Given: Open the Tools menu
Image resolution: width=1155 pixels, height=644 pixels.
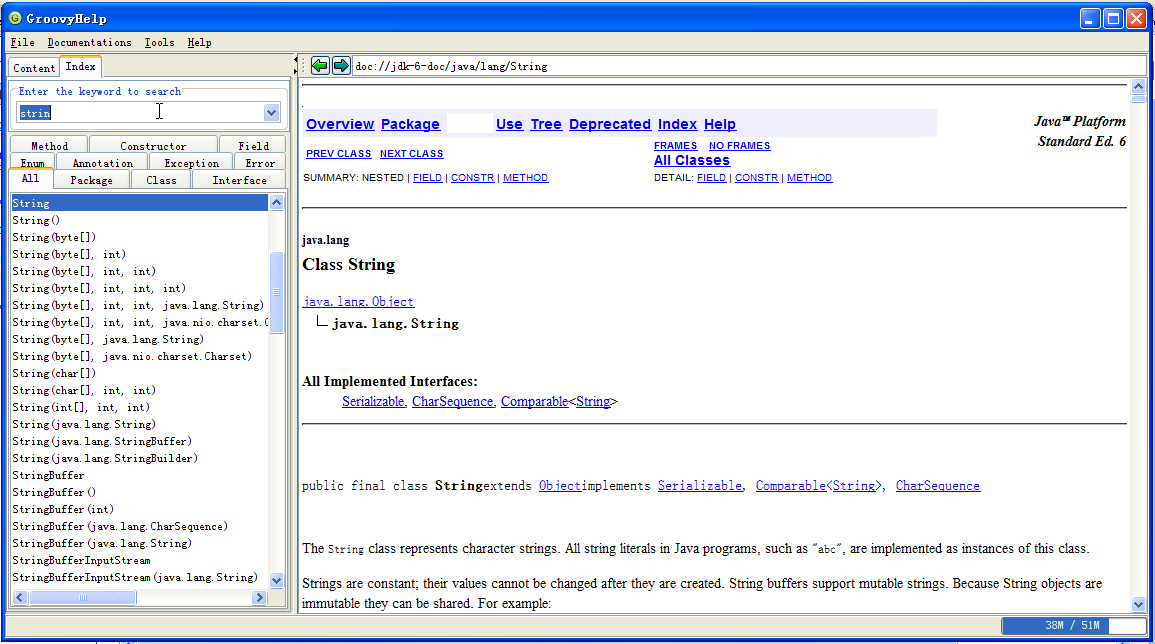Looking at the screenshot, I should click(x=159, y=43).
